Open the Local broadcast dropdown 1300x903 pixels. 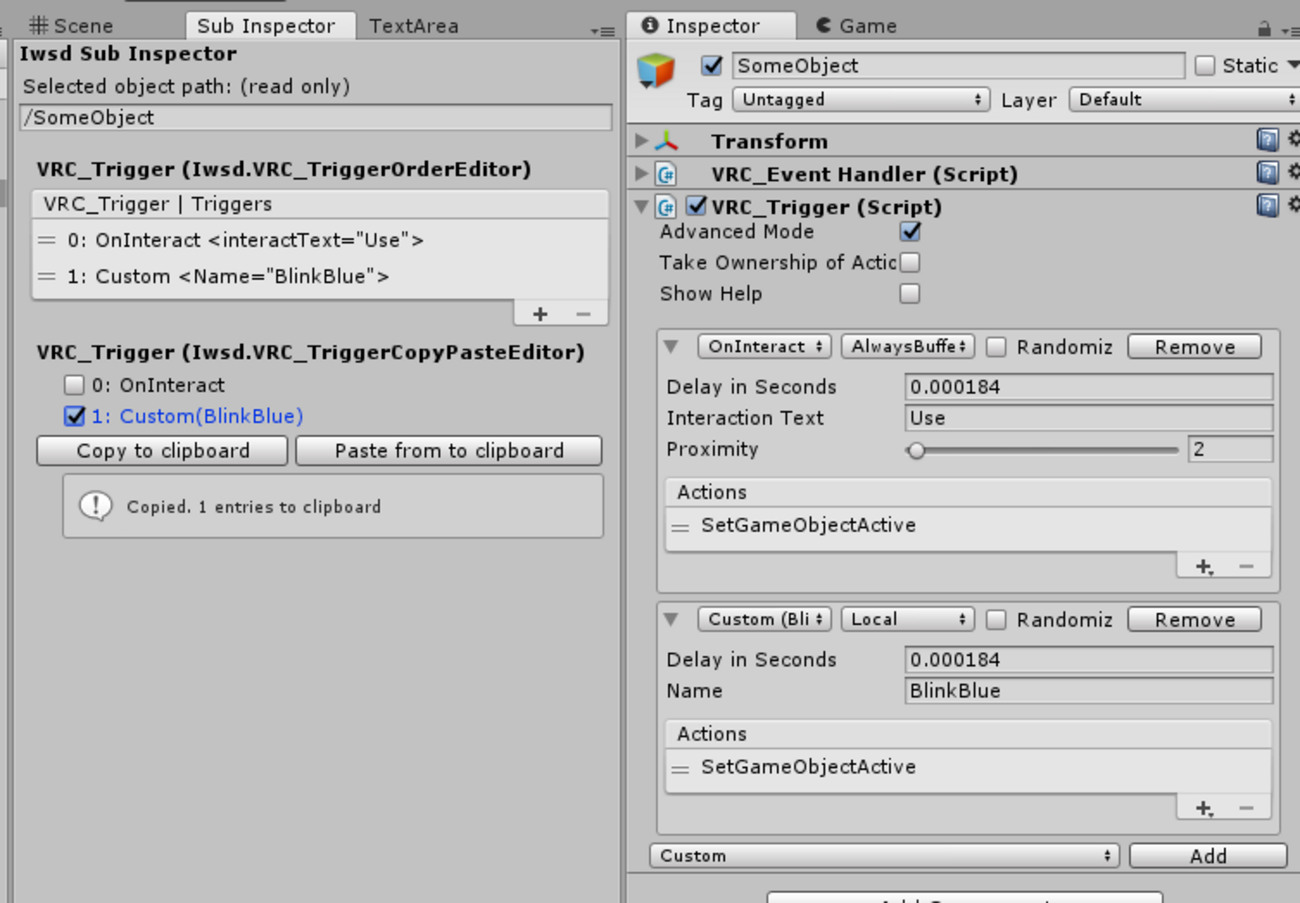click(x=908, y=620)
